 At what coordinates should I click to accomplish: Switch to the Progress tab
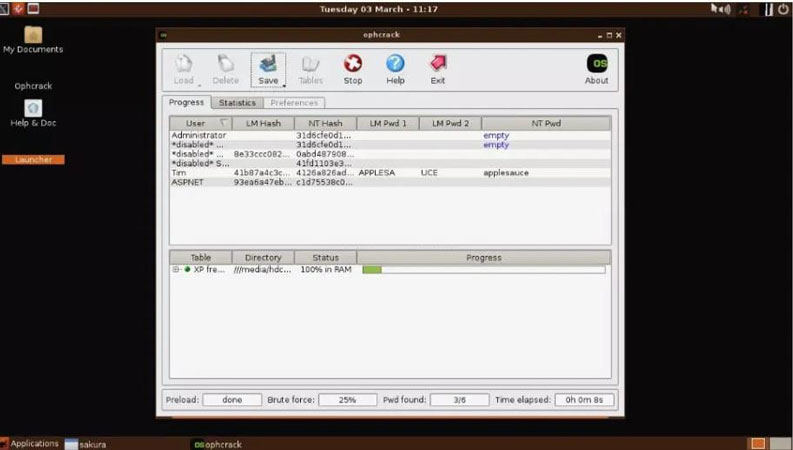pos(187,102)
